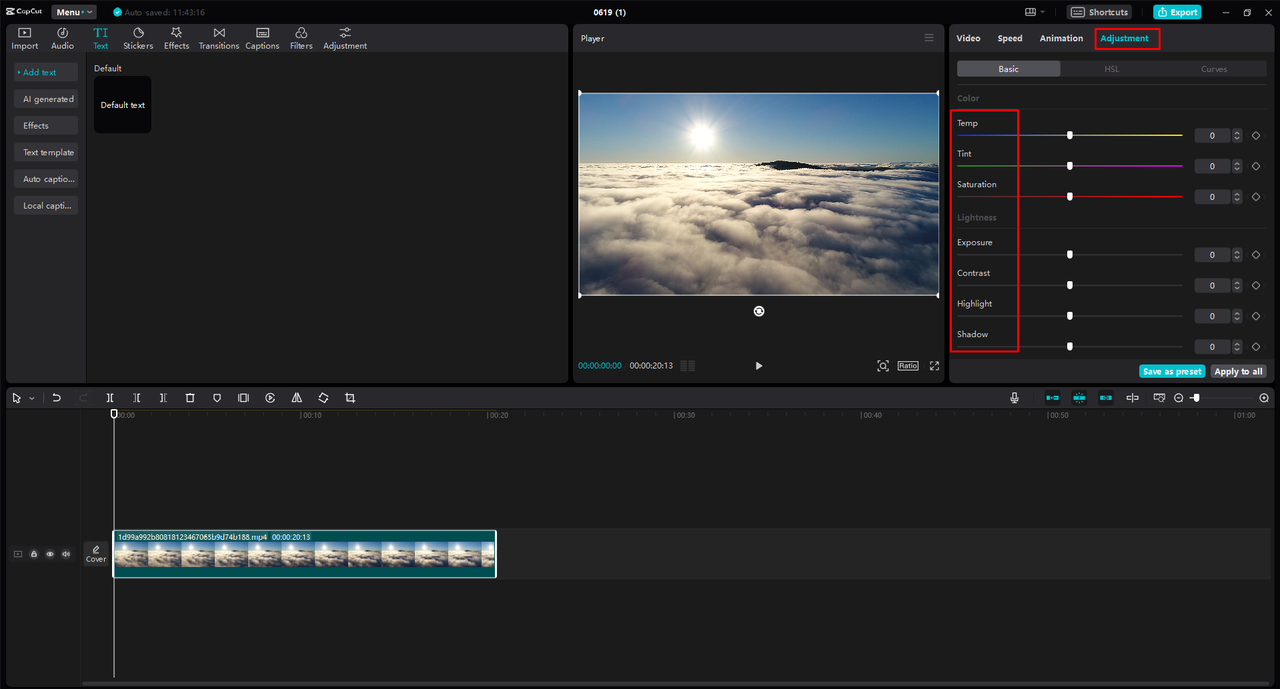Hide the video track with eye icon
1280x689 pixels.
[50, 554]
